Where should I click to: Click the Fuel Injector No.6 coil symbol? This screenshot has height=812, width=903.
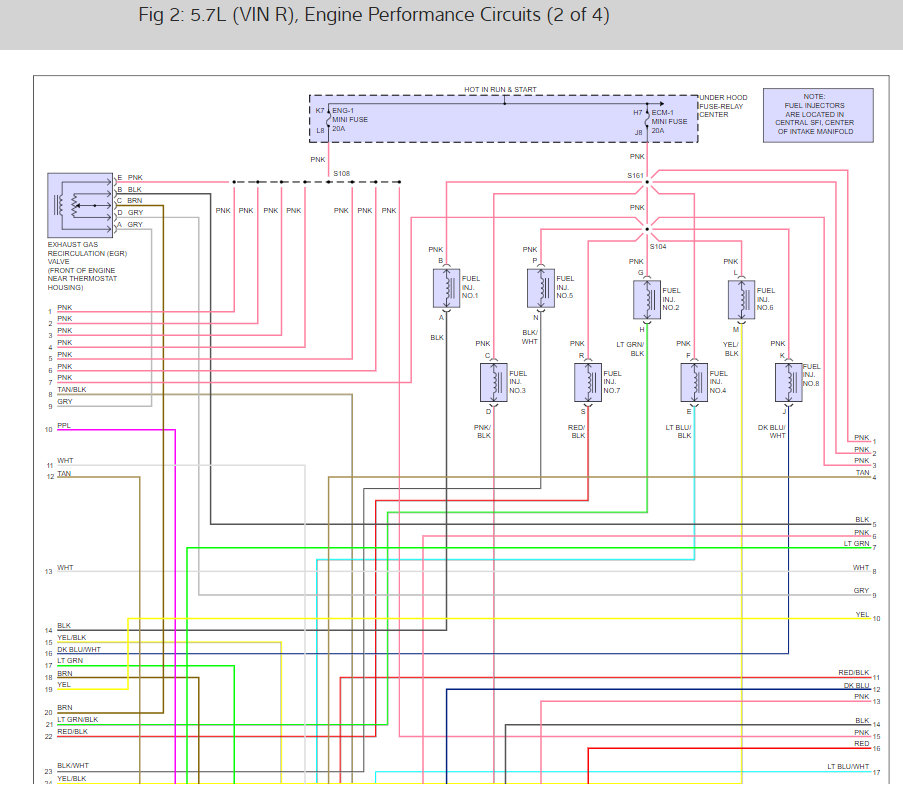(741, 299)
